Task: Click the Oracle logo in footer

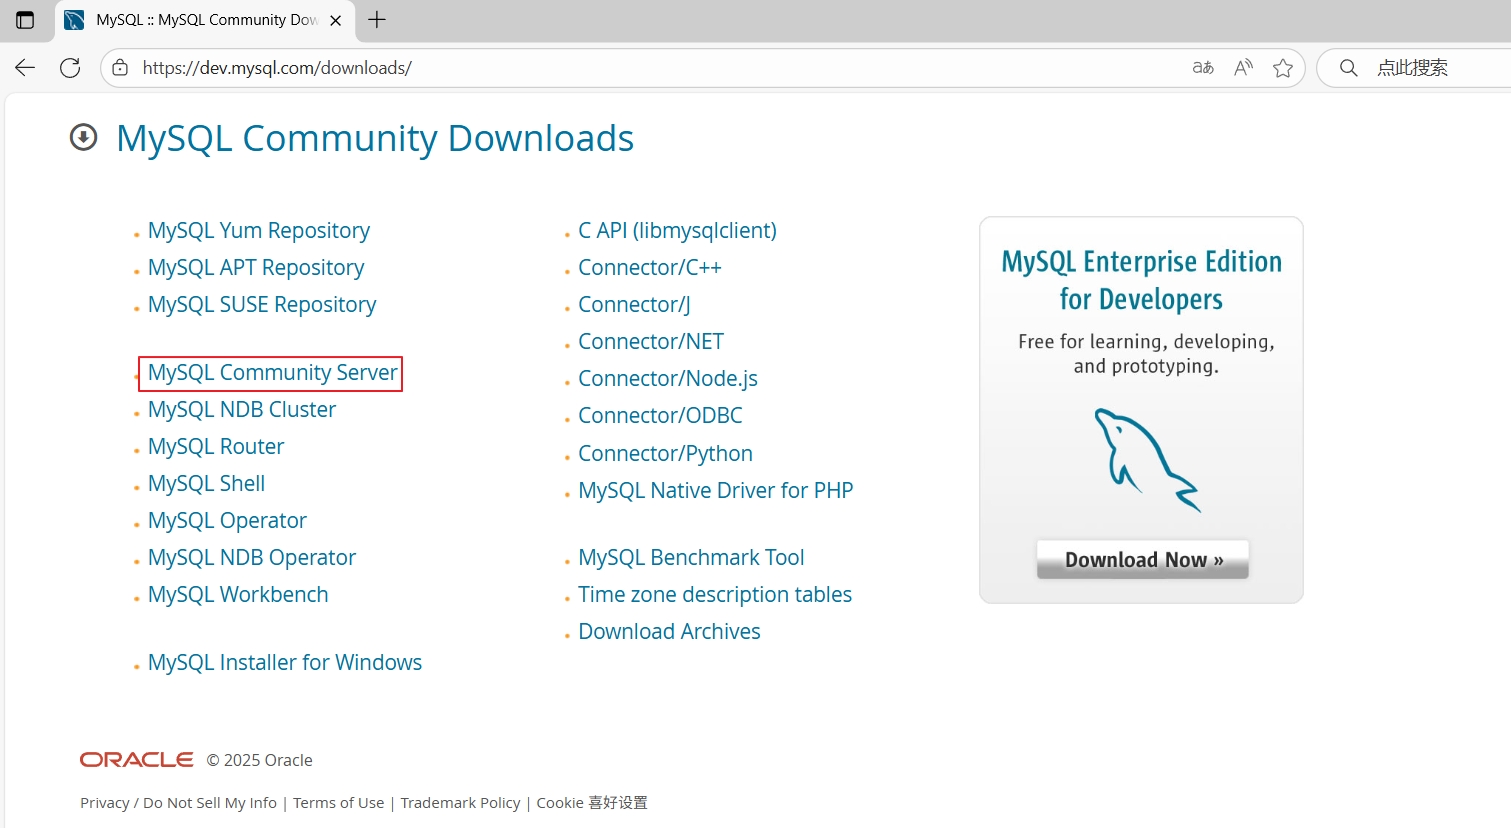Action: point(137,760)
